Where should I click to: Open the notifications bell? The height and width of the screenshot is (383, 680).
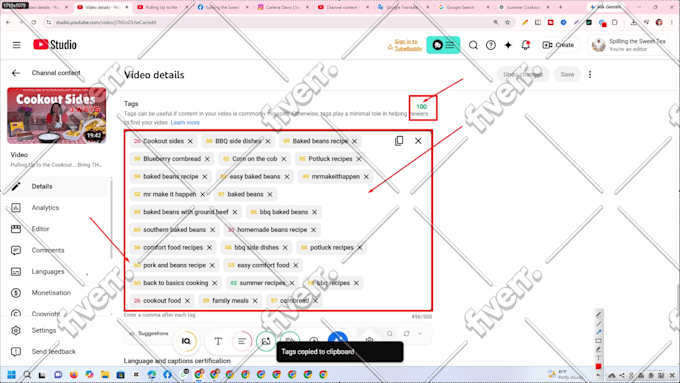[x=525, y=45]
